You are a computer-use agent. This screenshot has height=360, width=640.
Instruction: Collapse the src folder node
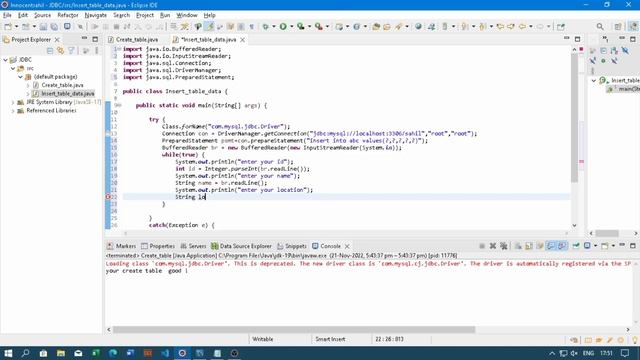tap(13, 68)
